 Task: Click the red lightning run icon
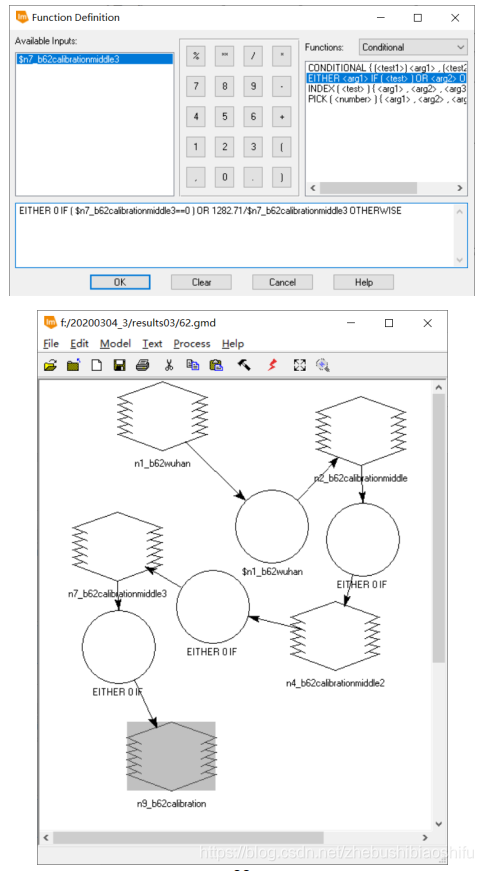[271, 365]
